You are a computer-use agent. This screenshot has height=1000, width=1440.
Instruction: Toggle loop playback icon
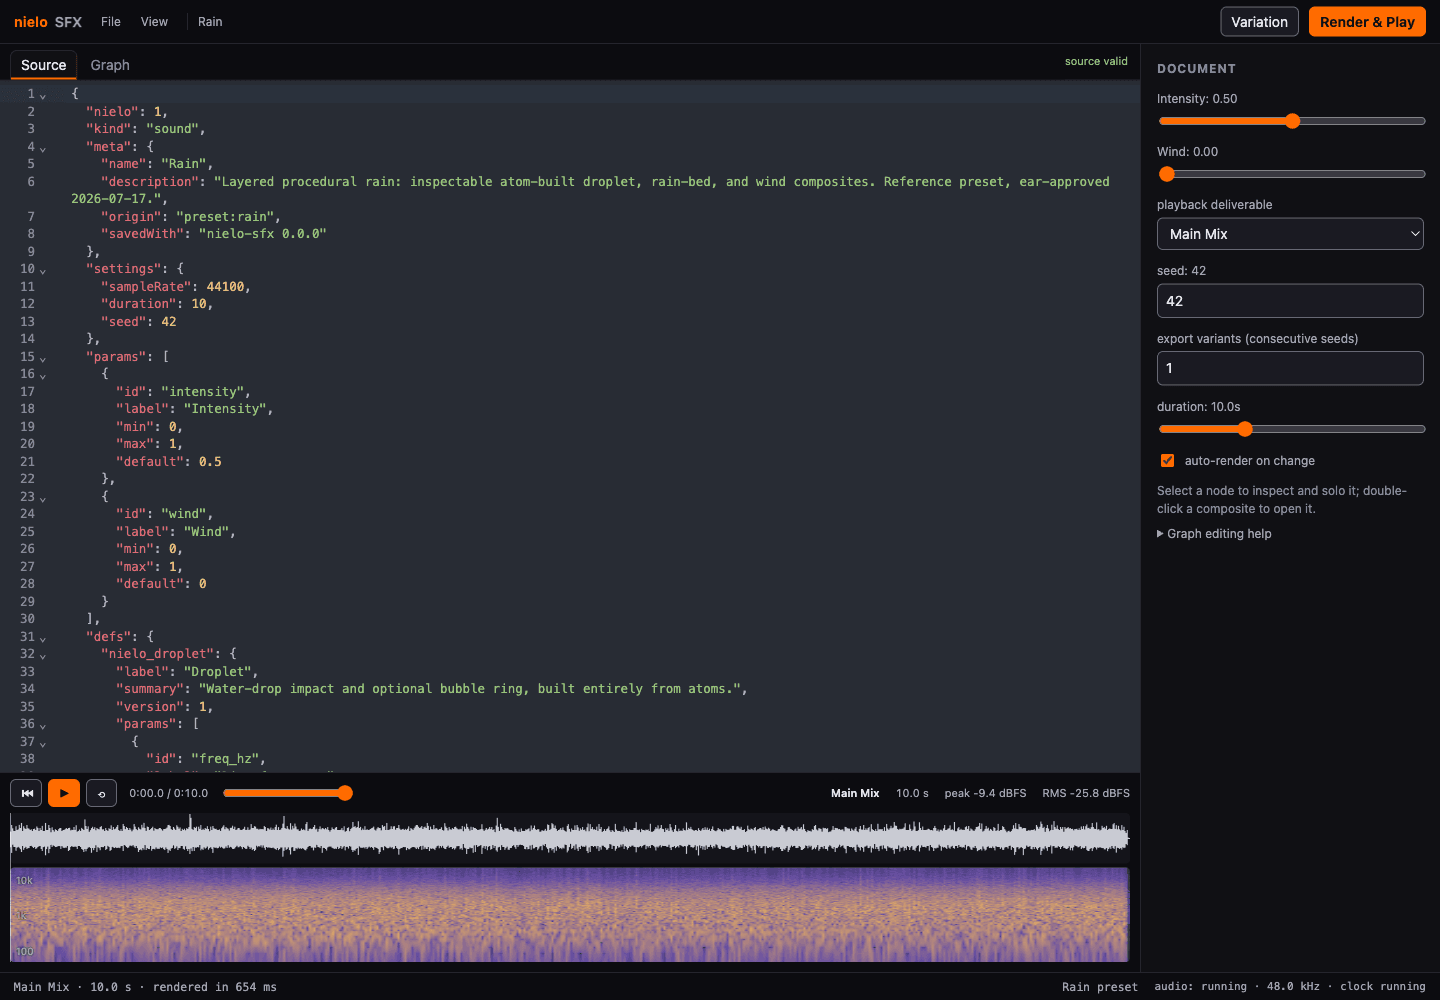coord(101,793)
